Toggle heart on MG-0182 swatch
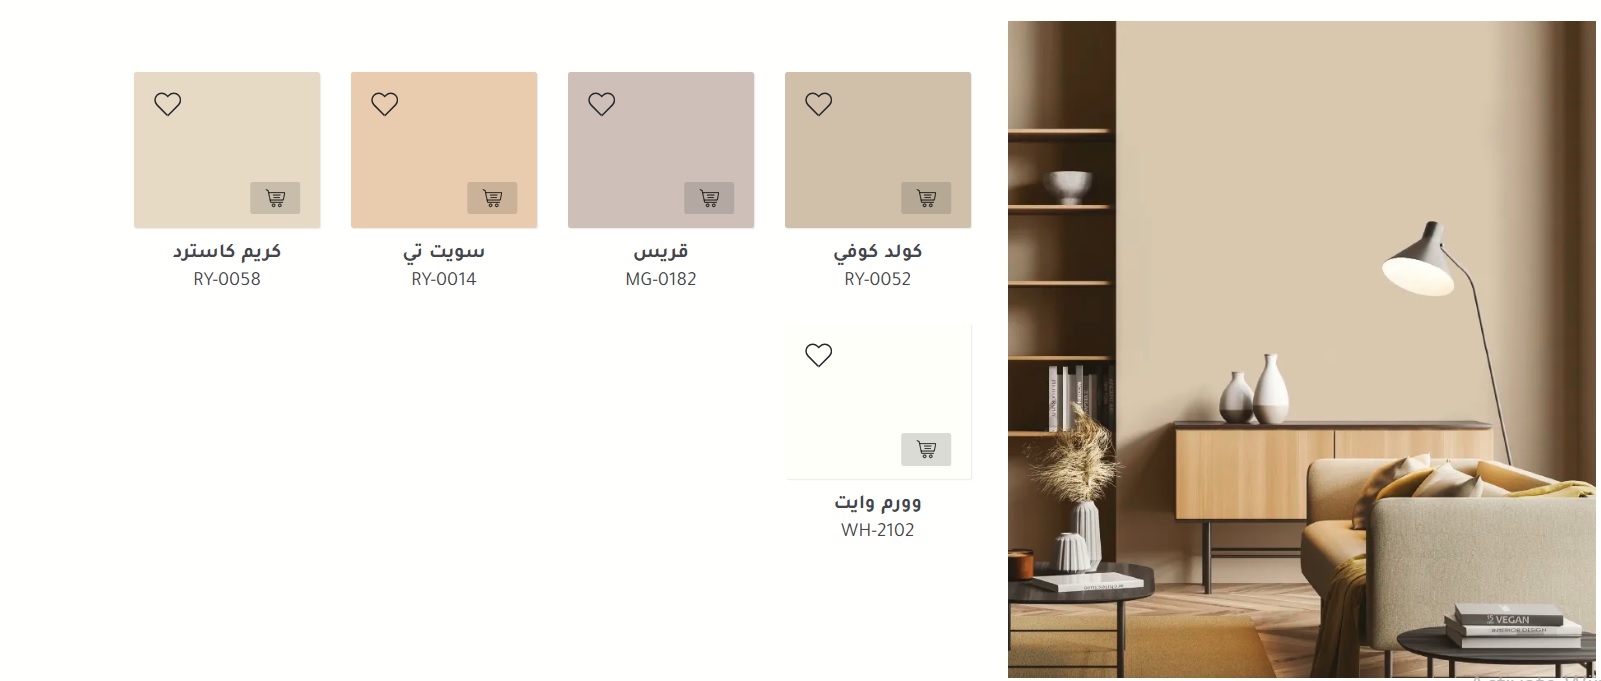The width and height of the screenshot is (1601, 681). click(602, 104)
